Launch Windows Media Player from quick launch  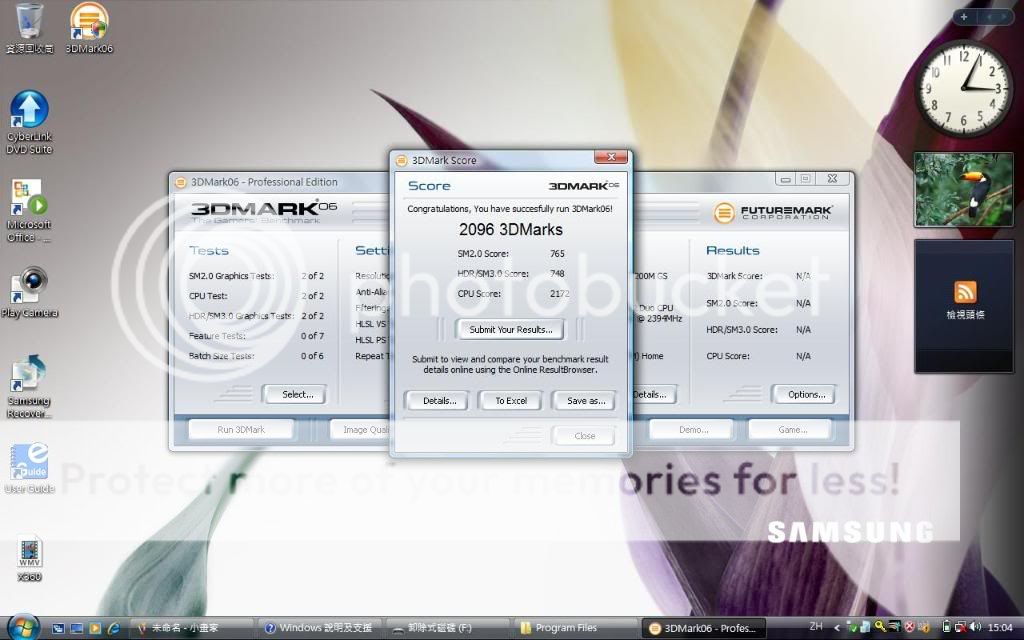coord(95,628)
